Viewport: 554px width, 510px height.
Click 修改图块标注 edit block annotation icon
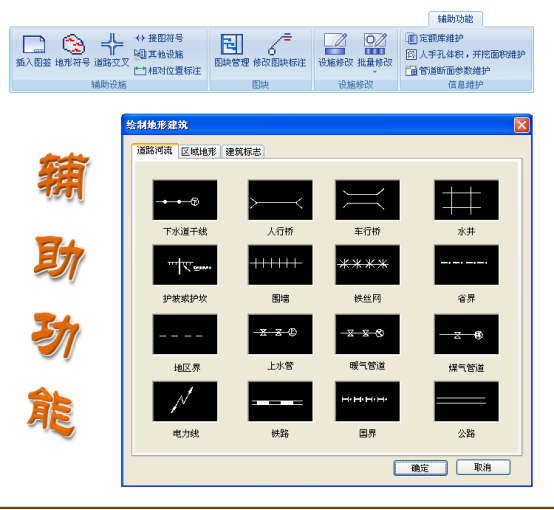pyautogui.click(x=279, y=50)
